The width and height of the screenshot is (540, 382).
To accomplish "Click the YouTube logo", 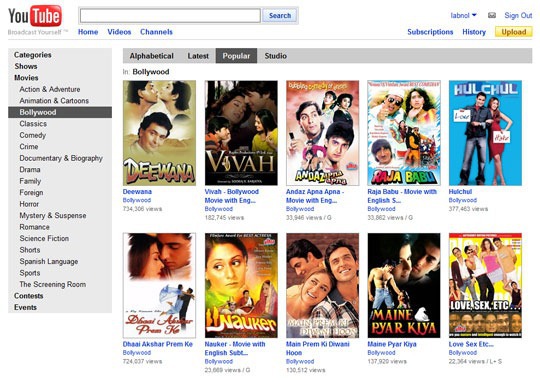I will click(35, 16).
